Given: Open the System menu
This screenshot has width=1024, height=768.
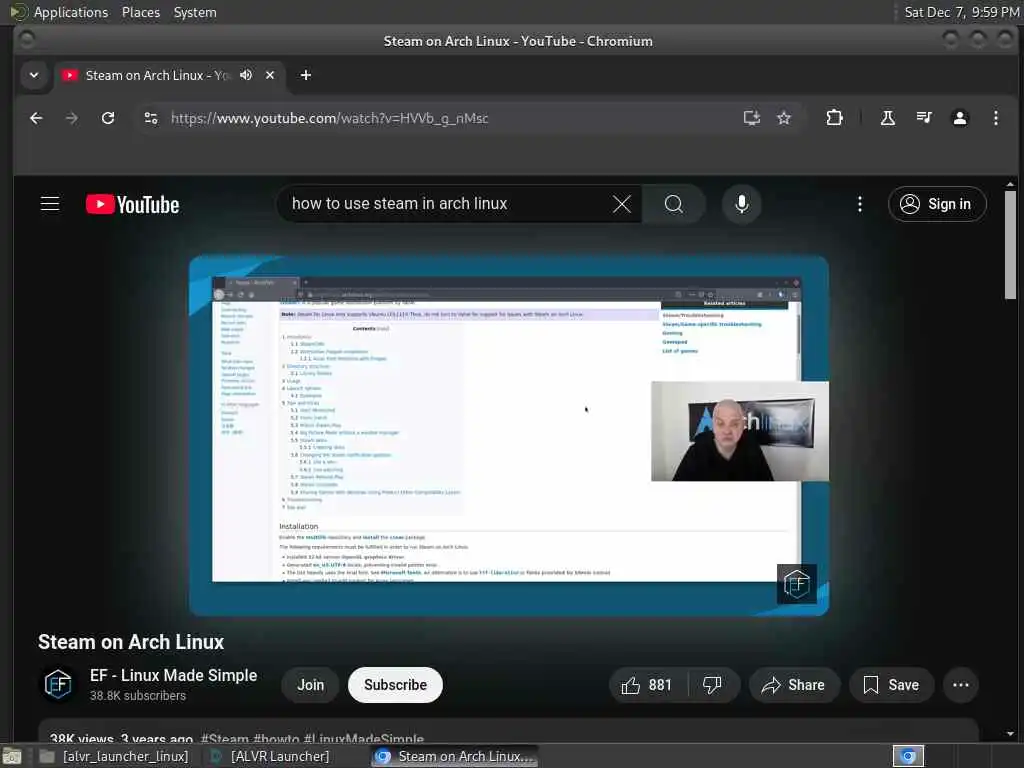Looking at the screenshot, I should (x=195, y=12).
